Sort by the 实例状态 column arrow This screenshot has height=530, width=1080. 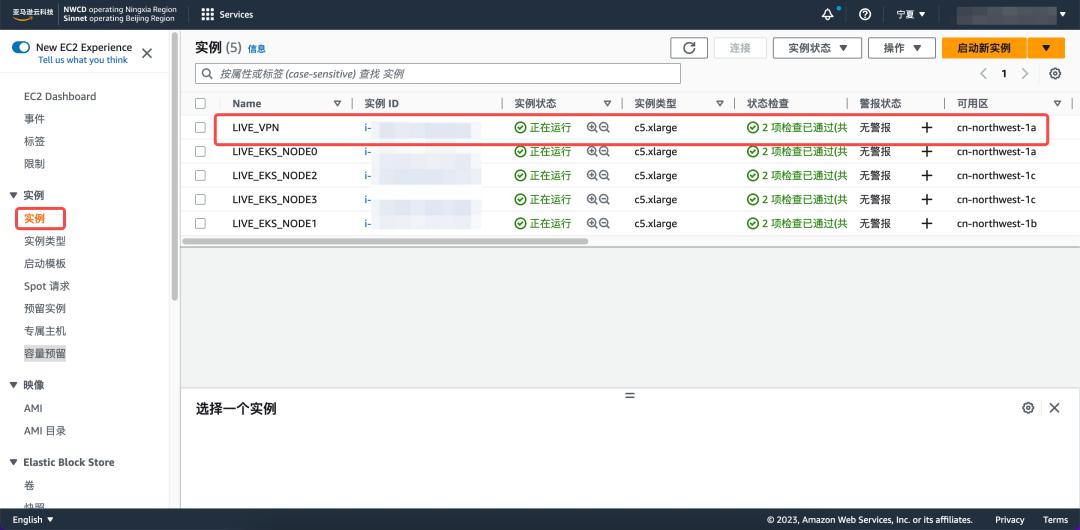click(608, 103)
